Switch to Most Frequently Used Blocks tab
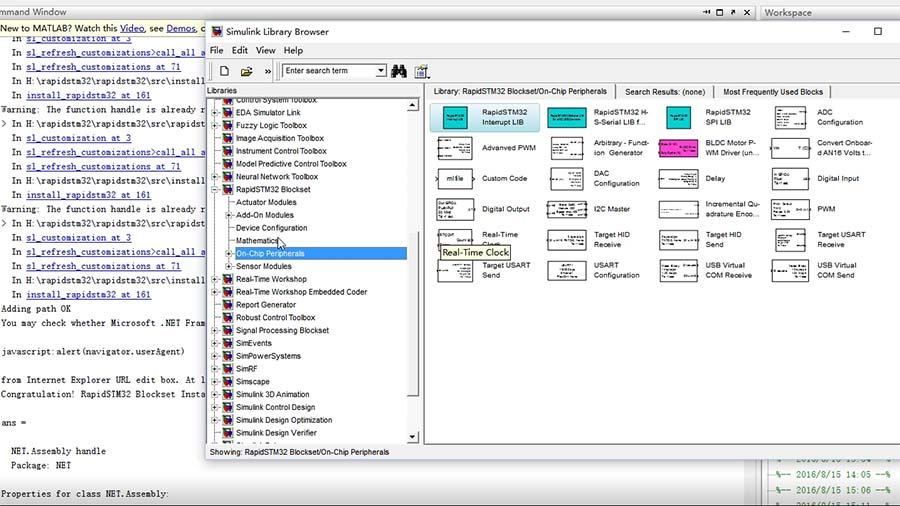 [x=773, y=92]
